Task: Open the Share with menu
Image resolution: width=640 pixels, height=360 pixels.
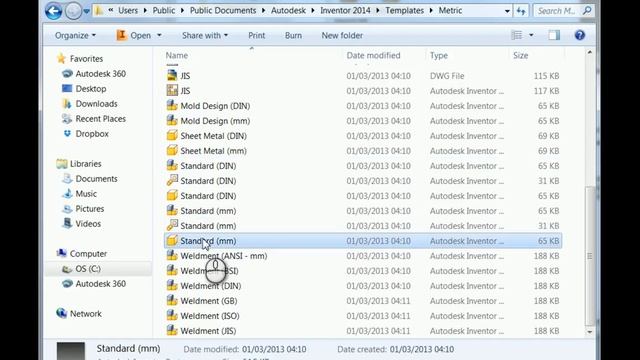Action: coord(205,36)
